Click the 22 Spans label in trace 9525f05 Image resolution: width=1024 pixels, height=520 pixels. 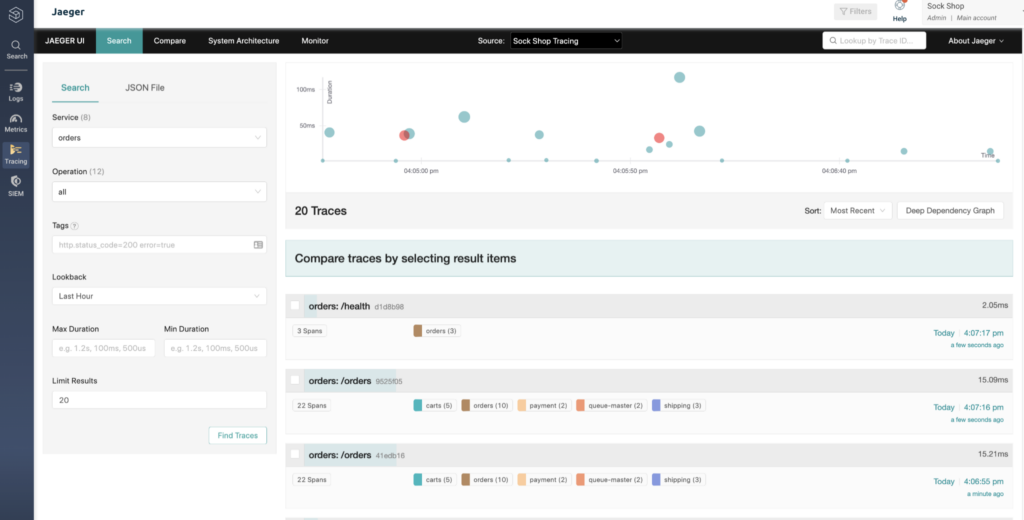pyautogui.click(x=311, y=406)
